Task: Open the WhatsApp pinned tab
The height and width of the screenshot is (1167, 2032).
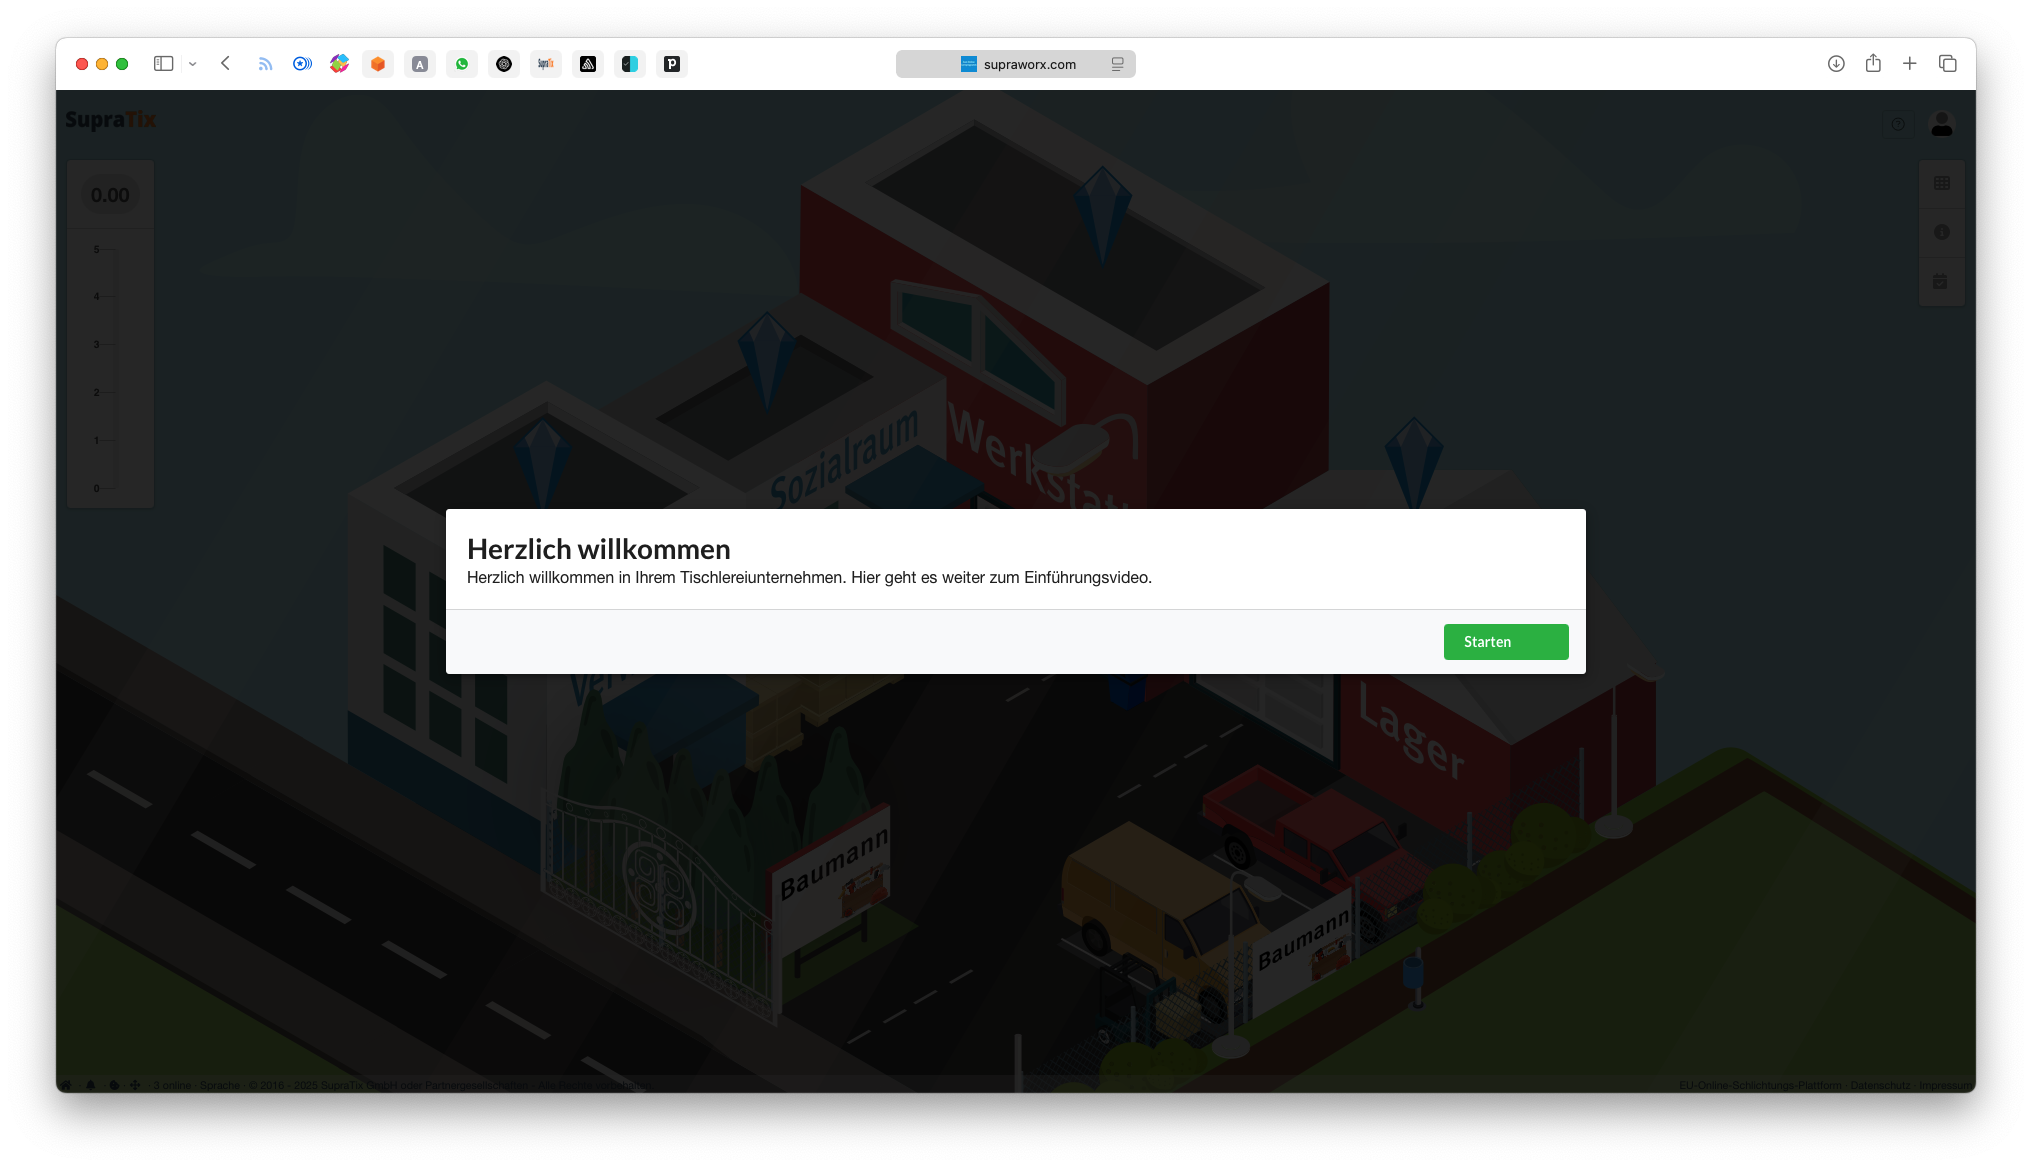Action: 462,64
